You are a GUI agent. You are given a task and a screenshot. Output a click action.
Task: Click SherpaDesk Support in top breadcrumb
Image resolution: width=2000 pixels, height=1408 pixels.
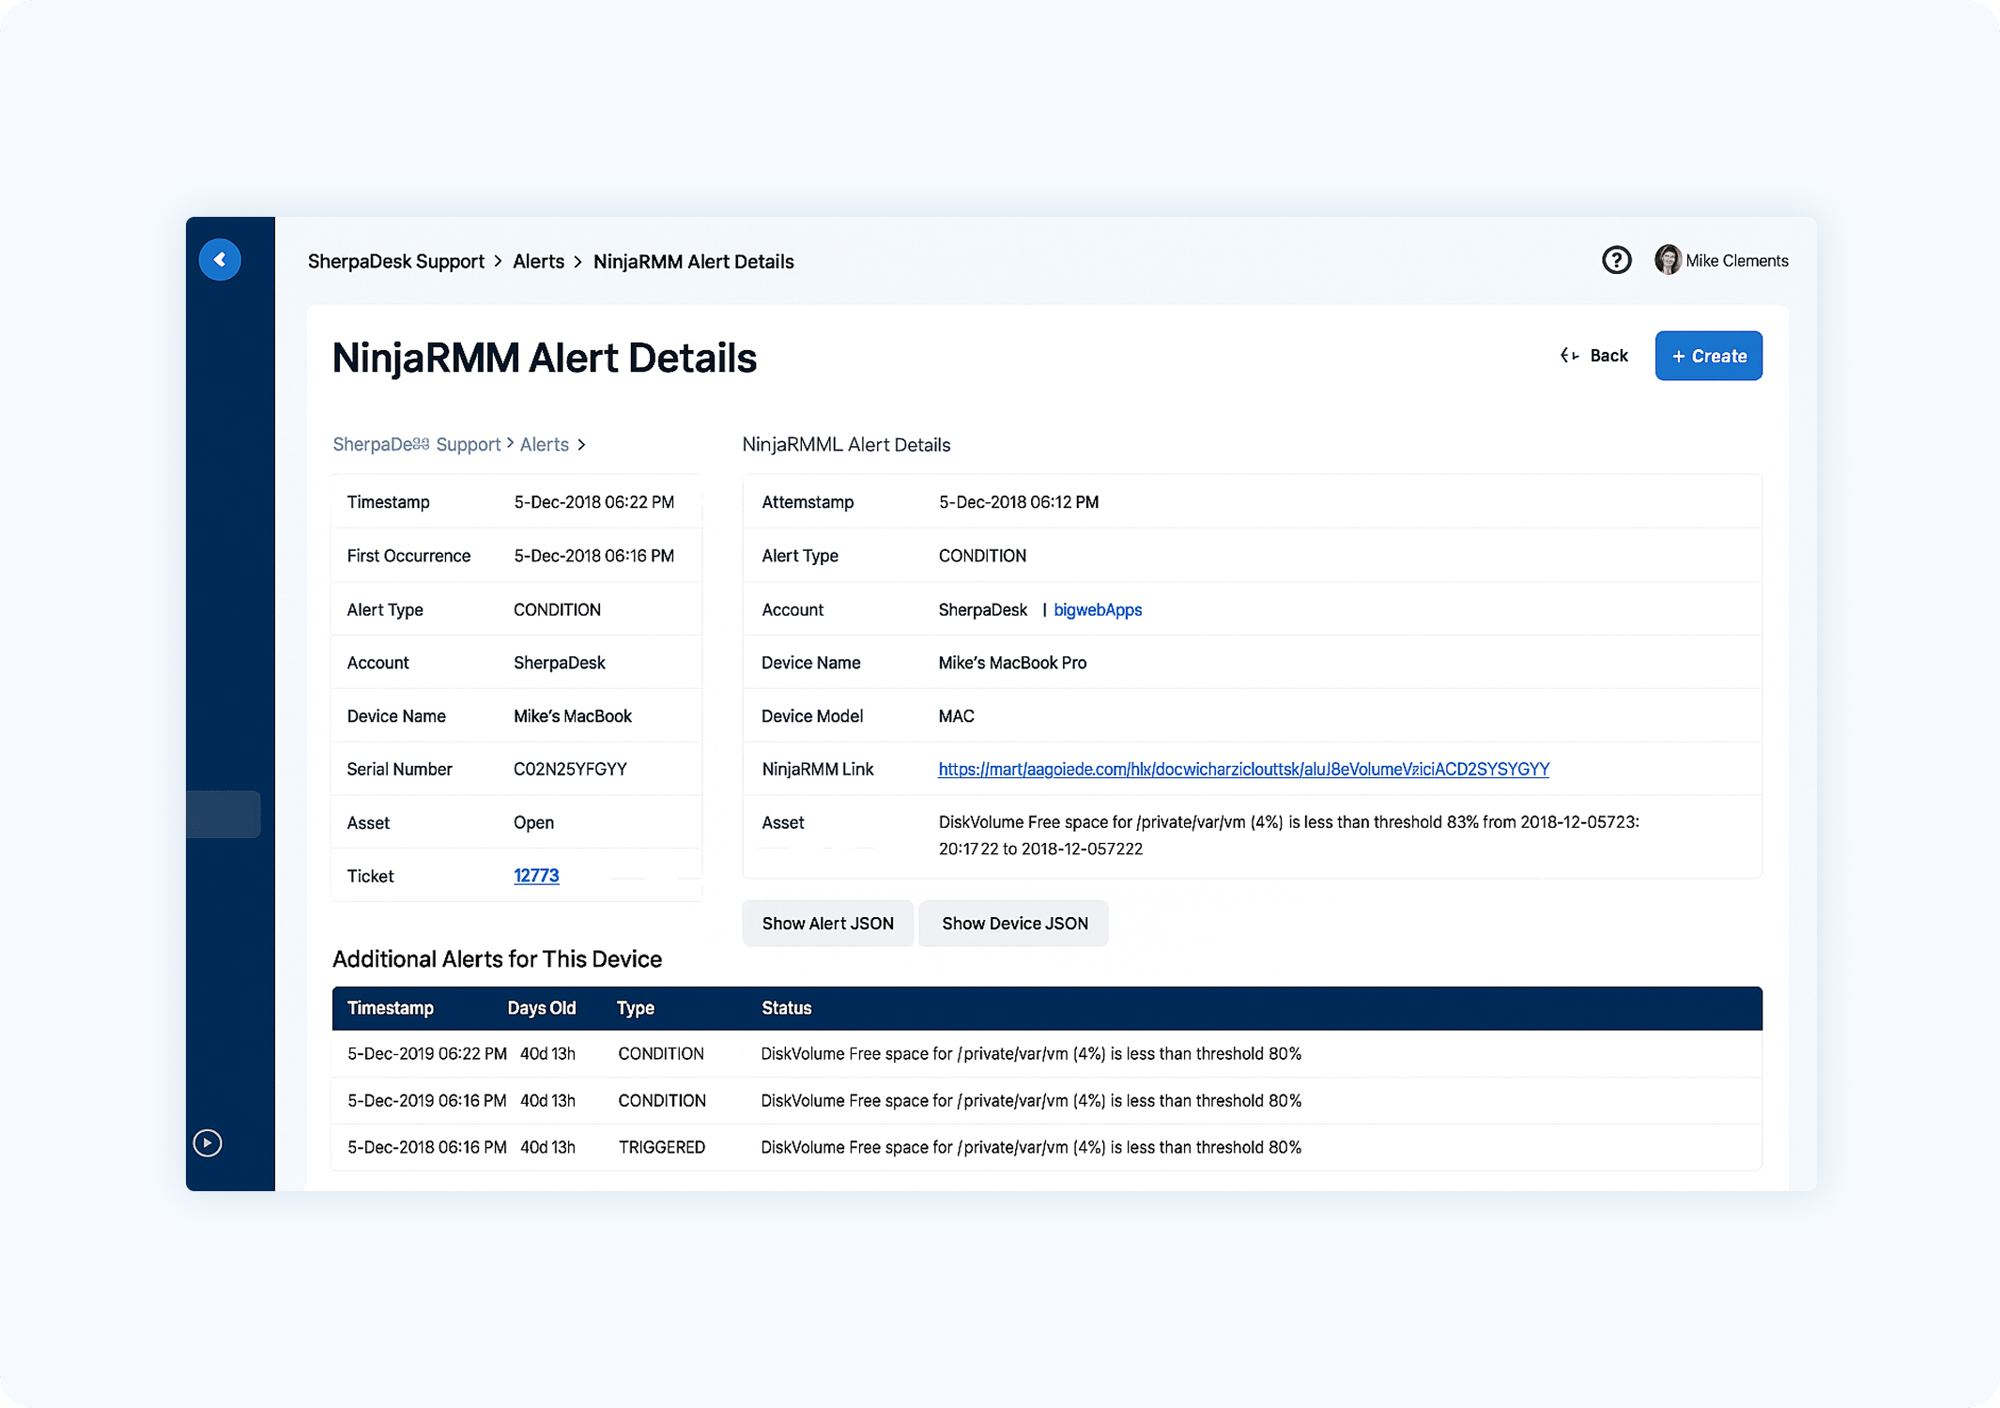(396, 261)
